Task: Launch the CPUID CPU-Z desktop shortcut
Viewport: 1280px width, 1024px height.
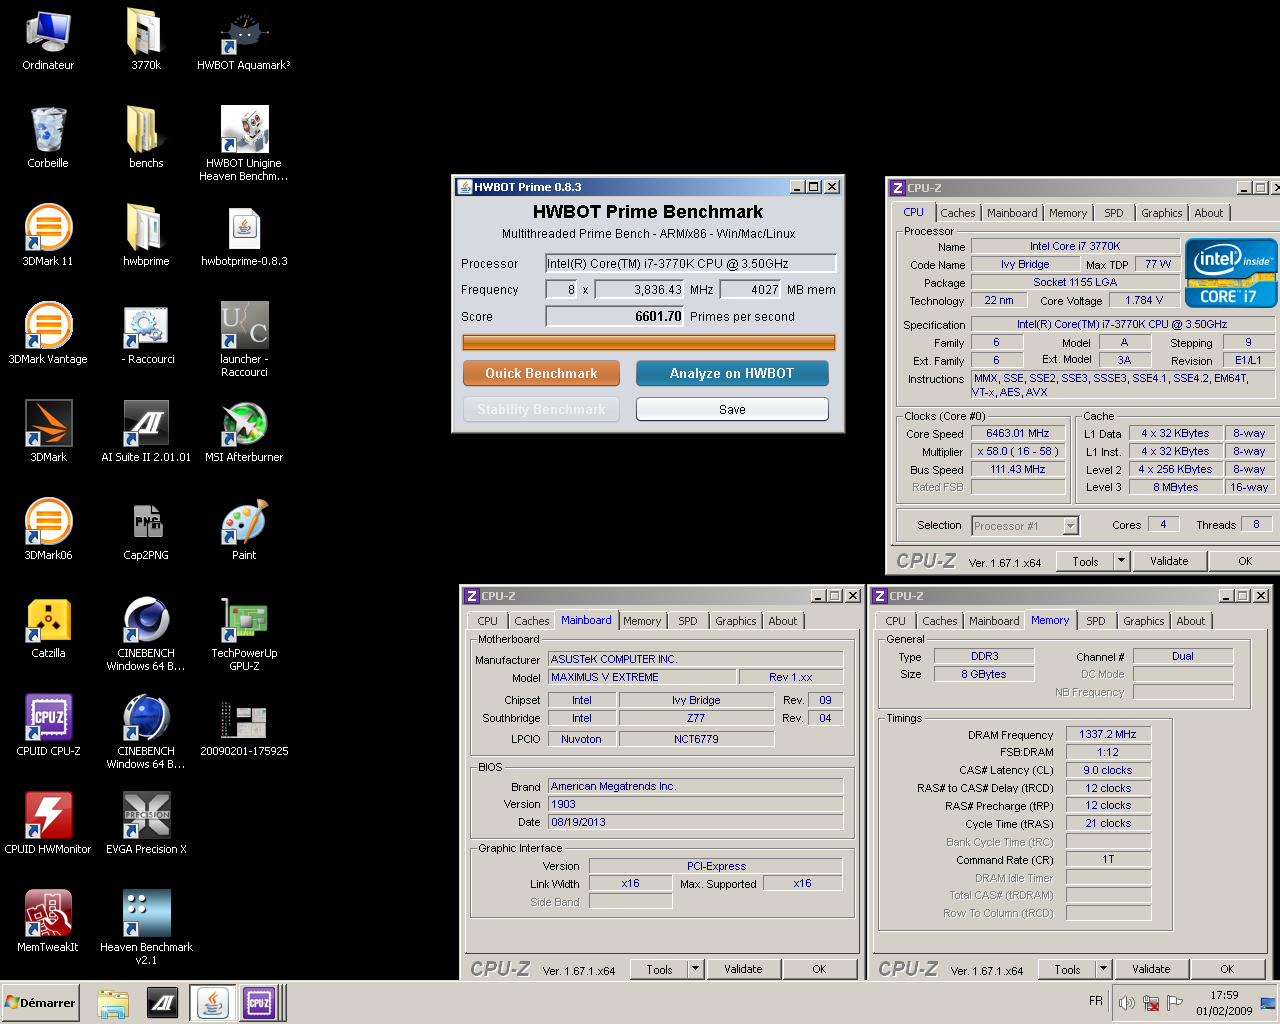Action: [x=48, y=726]
